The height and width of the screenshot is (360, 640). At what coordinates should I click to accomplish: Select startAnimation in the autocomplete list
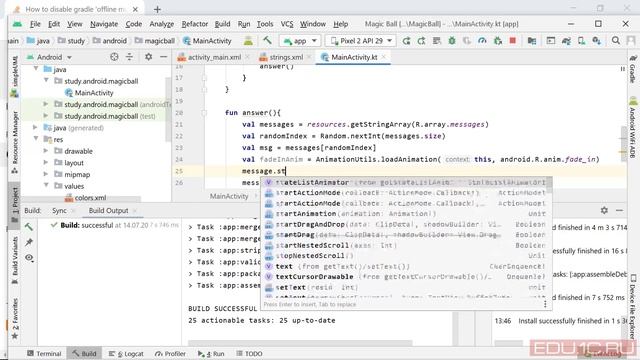[406, 213]
